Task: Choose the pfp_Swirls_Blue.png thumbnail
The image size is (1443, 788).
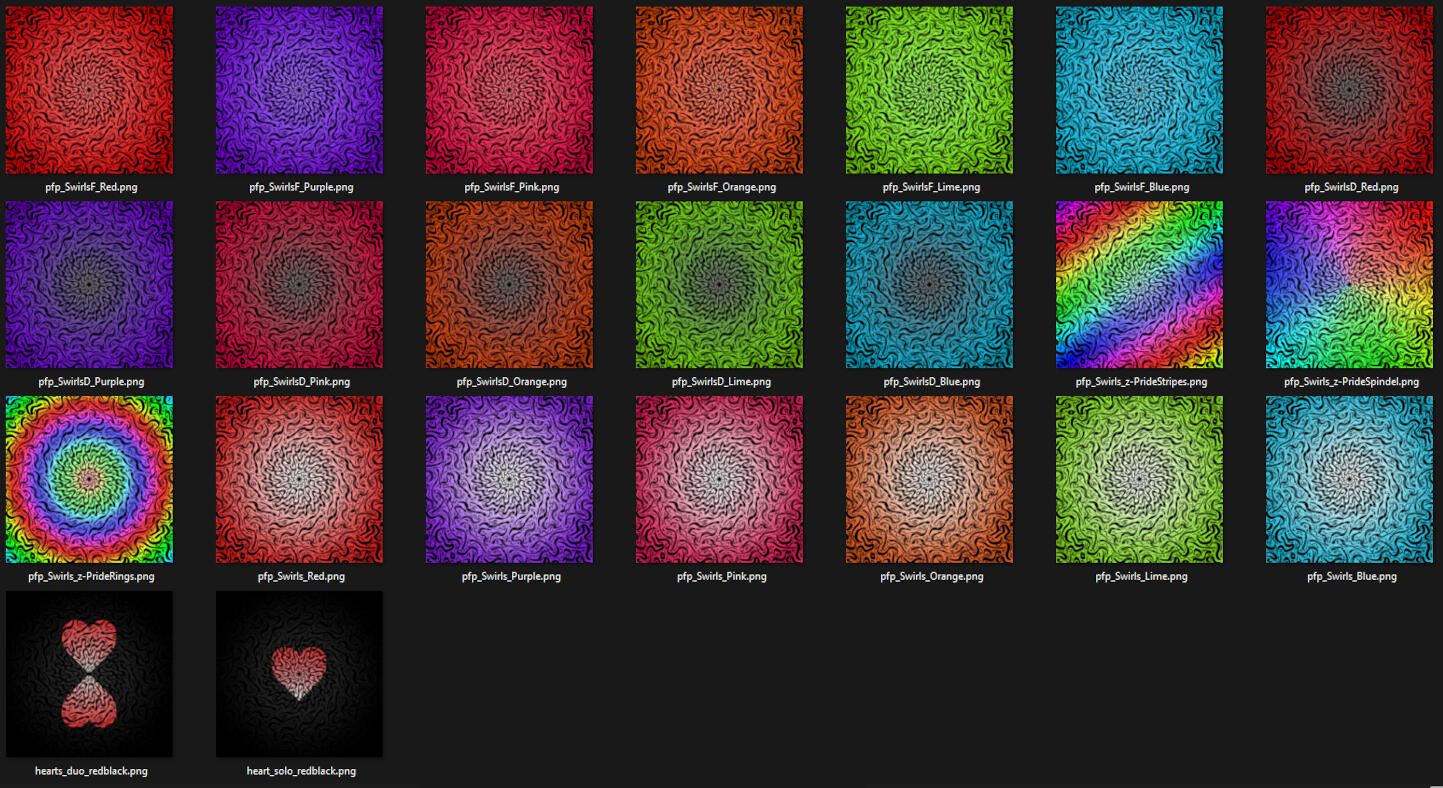Action: 1349,479
